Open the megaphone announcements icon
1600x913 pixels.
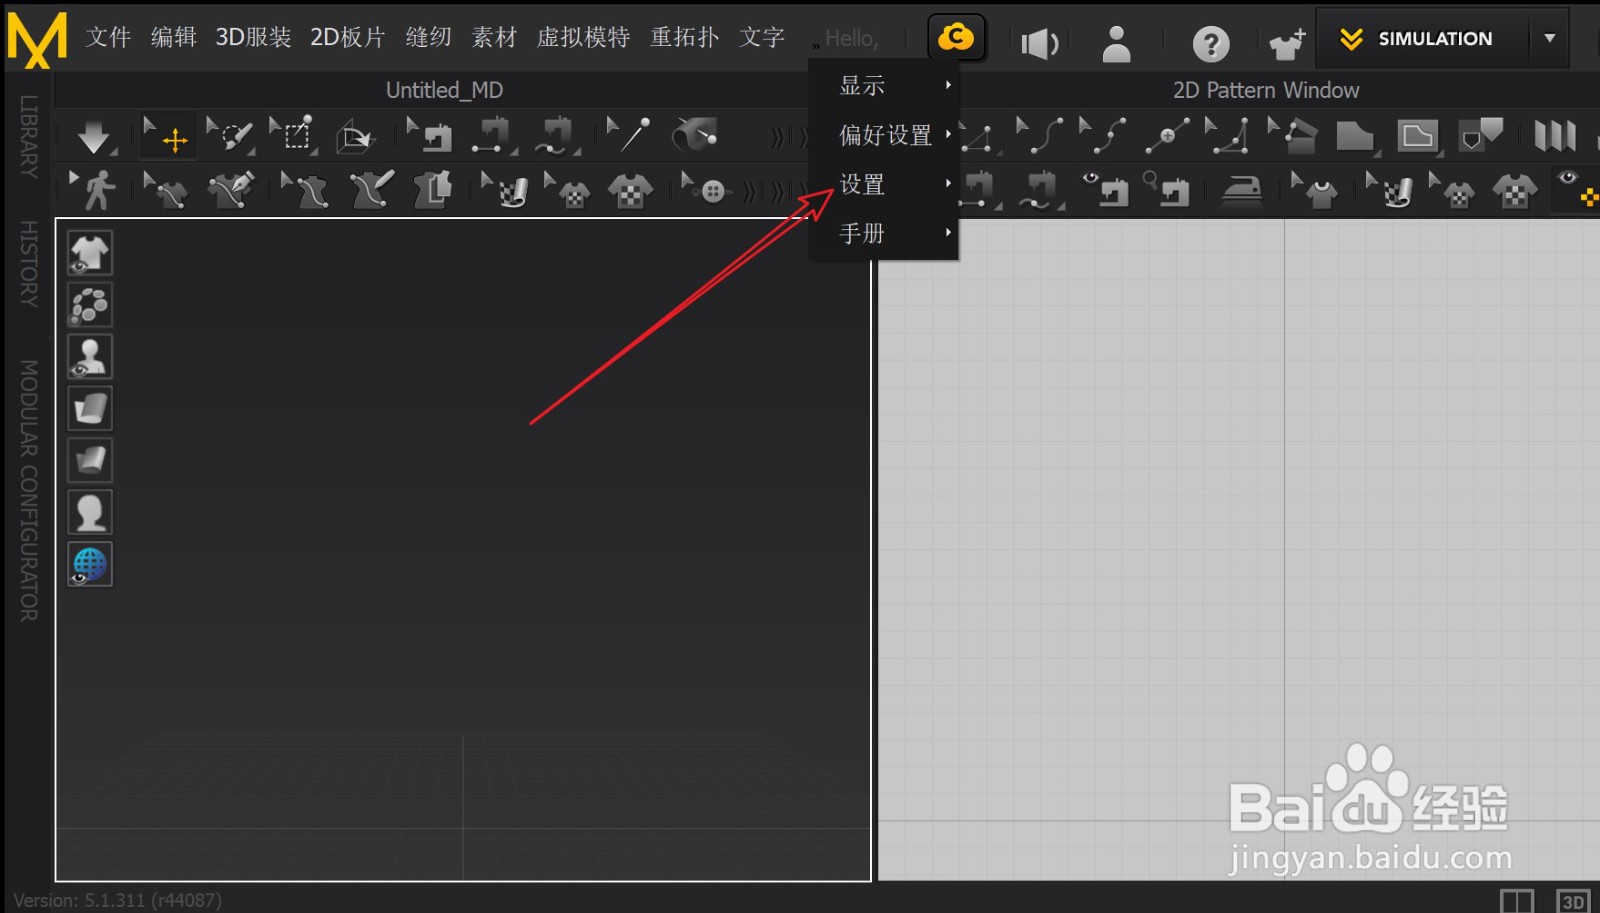pos(1040,43)
